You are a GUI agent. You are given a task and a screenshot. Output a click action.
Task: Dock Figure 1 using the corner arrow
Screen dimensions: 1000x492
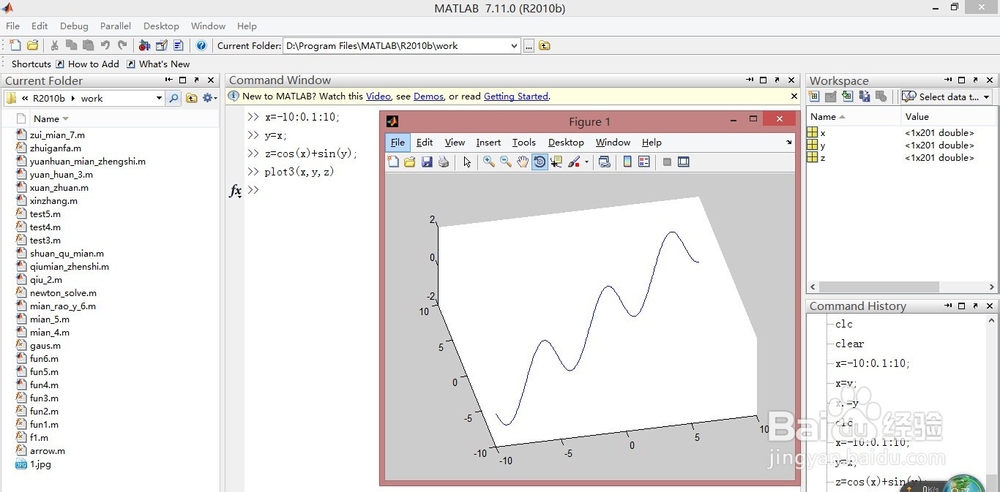coord(790,142)
